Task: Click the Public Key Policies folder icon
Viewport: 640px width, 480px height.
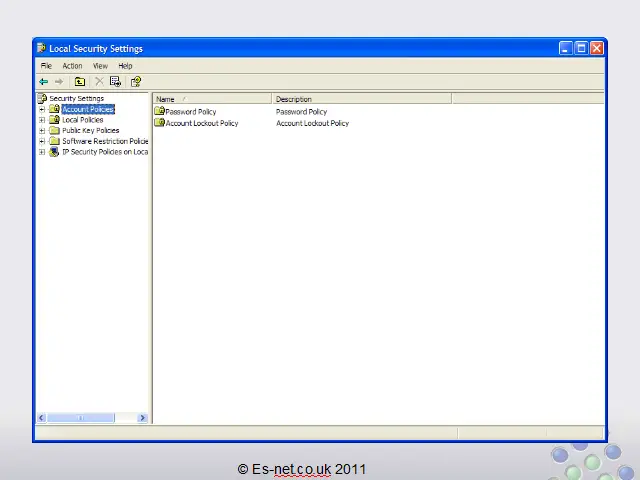Action: coord(54,130)
